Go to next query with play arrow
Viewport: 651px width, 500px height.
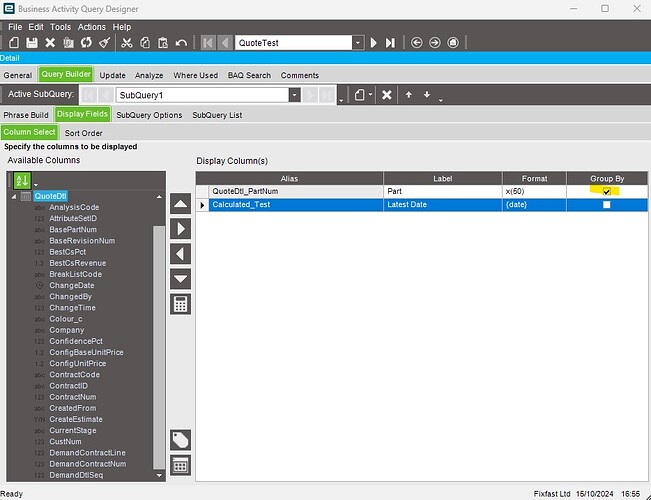coord(374,43)
